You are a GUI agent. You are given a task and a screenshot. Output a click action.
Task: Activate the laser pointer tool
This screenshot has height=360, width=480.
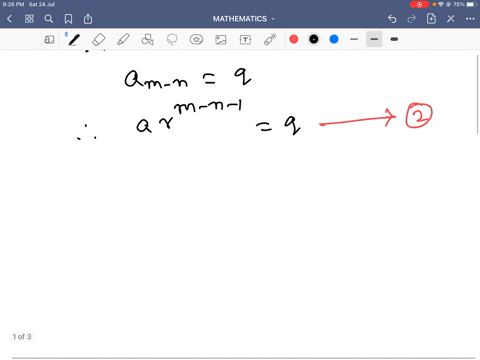(270, 39)
